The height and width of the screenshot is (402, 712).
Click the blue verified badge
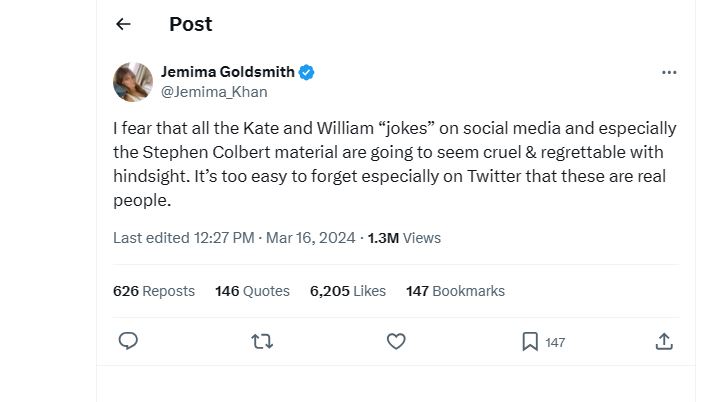click(307, 72)
